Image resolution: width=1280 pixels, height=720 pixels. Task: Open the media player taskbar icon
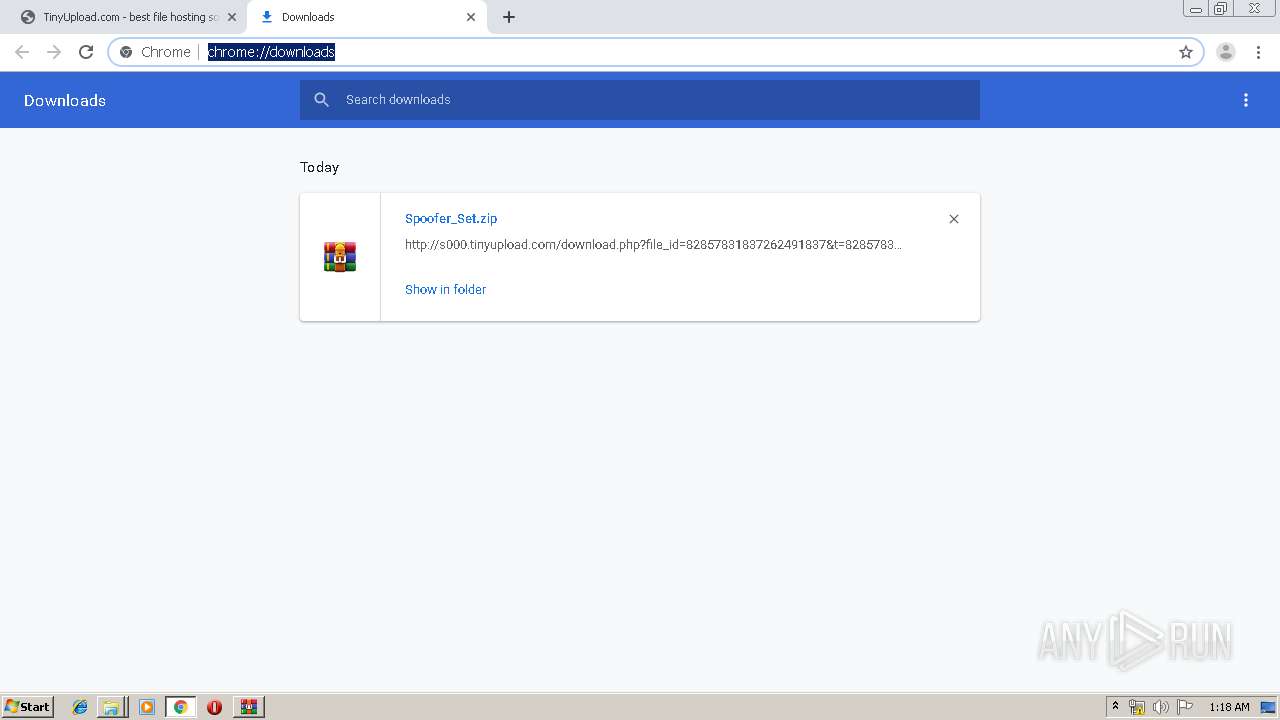[147, 707]
